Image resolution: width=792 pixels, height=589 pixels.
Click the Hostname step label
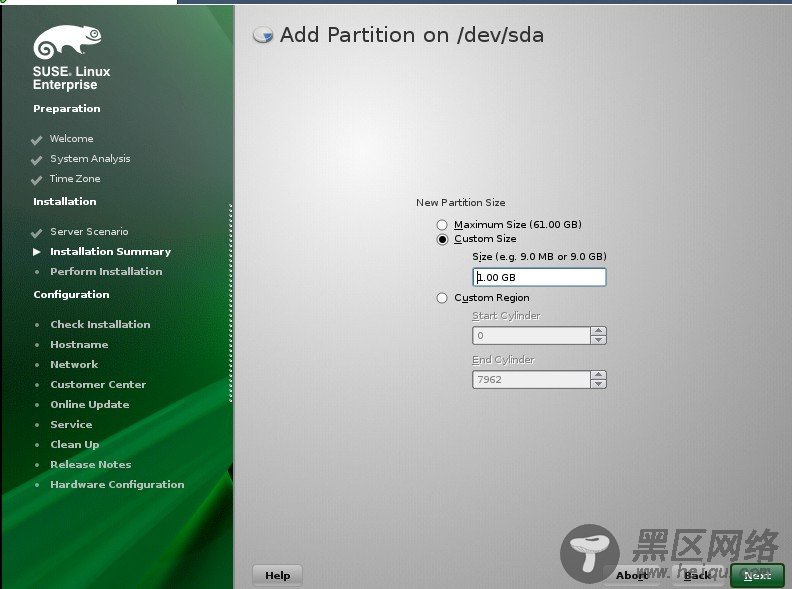click(x=79, y=345)
